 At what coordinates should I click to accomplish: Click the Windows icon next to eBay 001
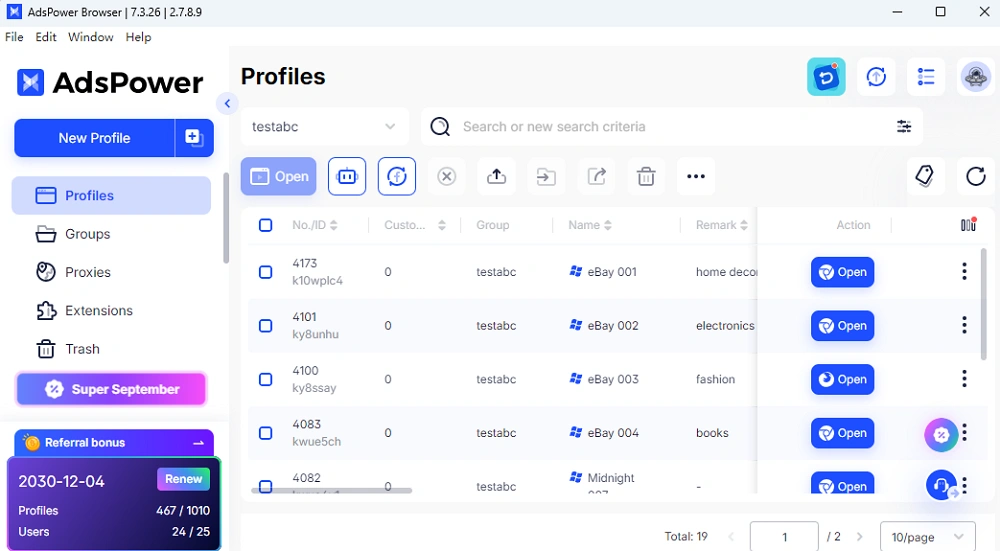click(575, 271)
